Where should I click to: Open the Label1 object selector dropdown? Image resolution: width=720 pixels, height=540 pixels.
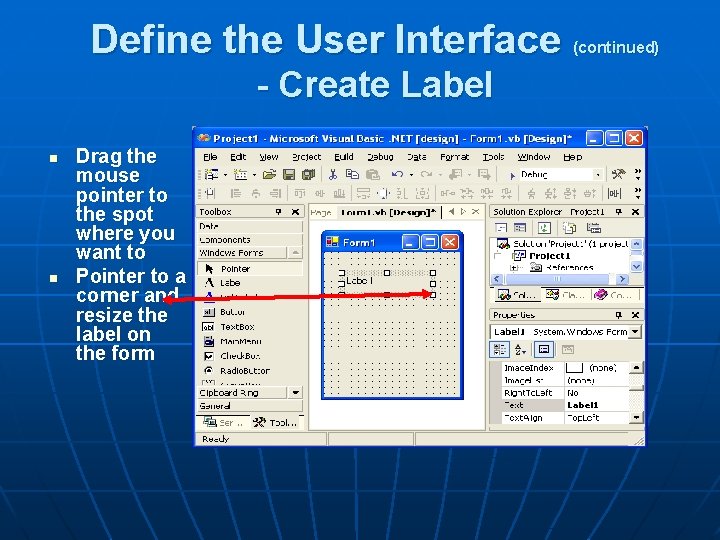pos(635,332)
